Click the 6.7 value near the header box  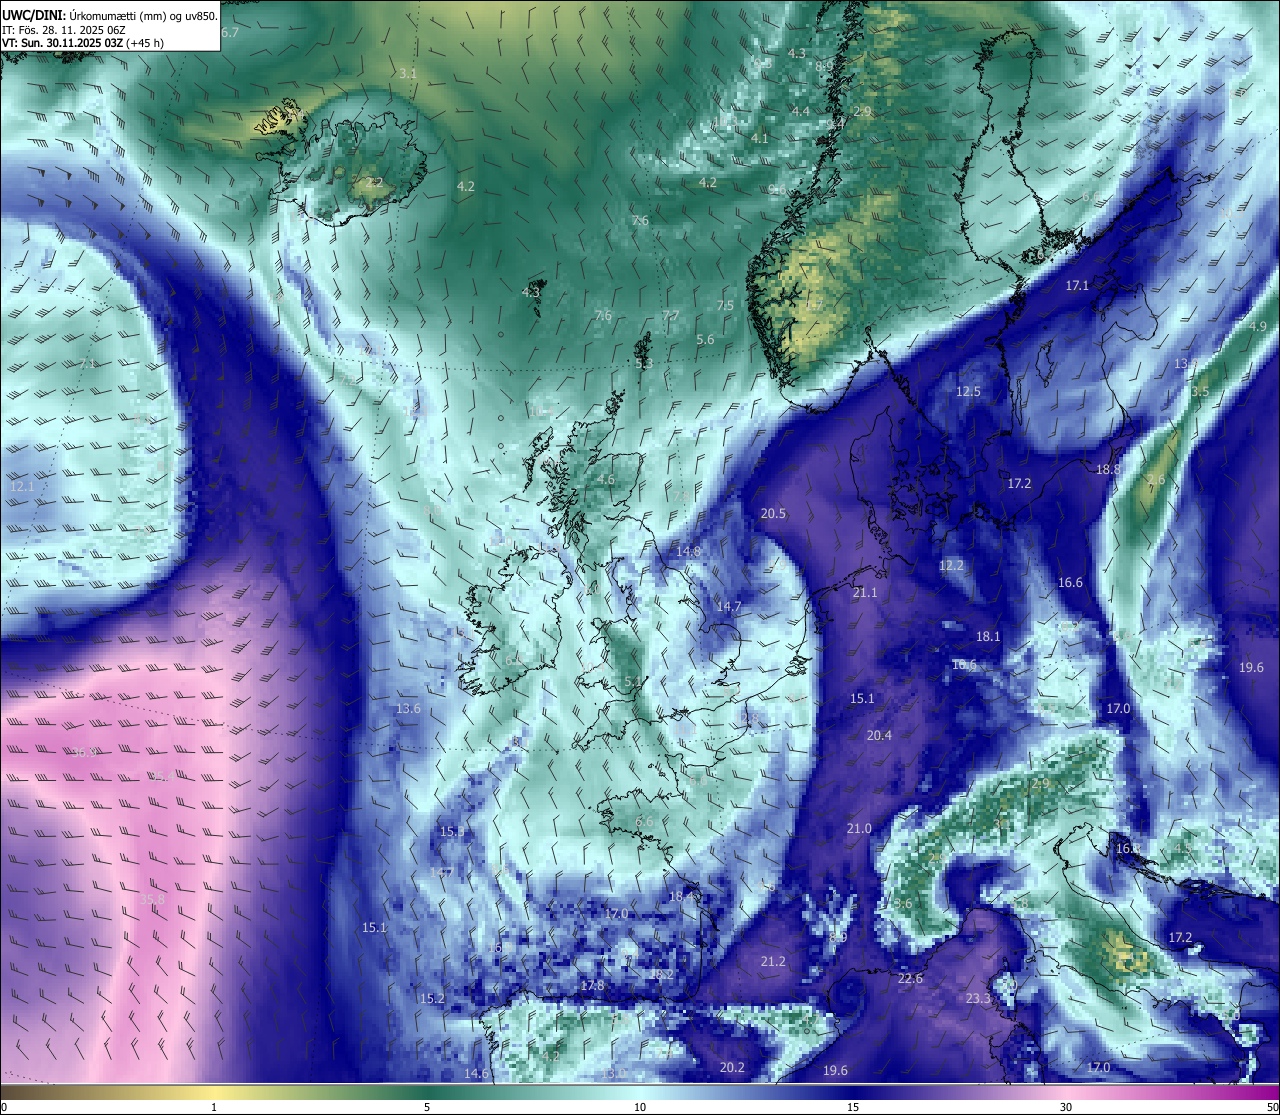tap(230, 33)
